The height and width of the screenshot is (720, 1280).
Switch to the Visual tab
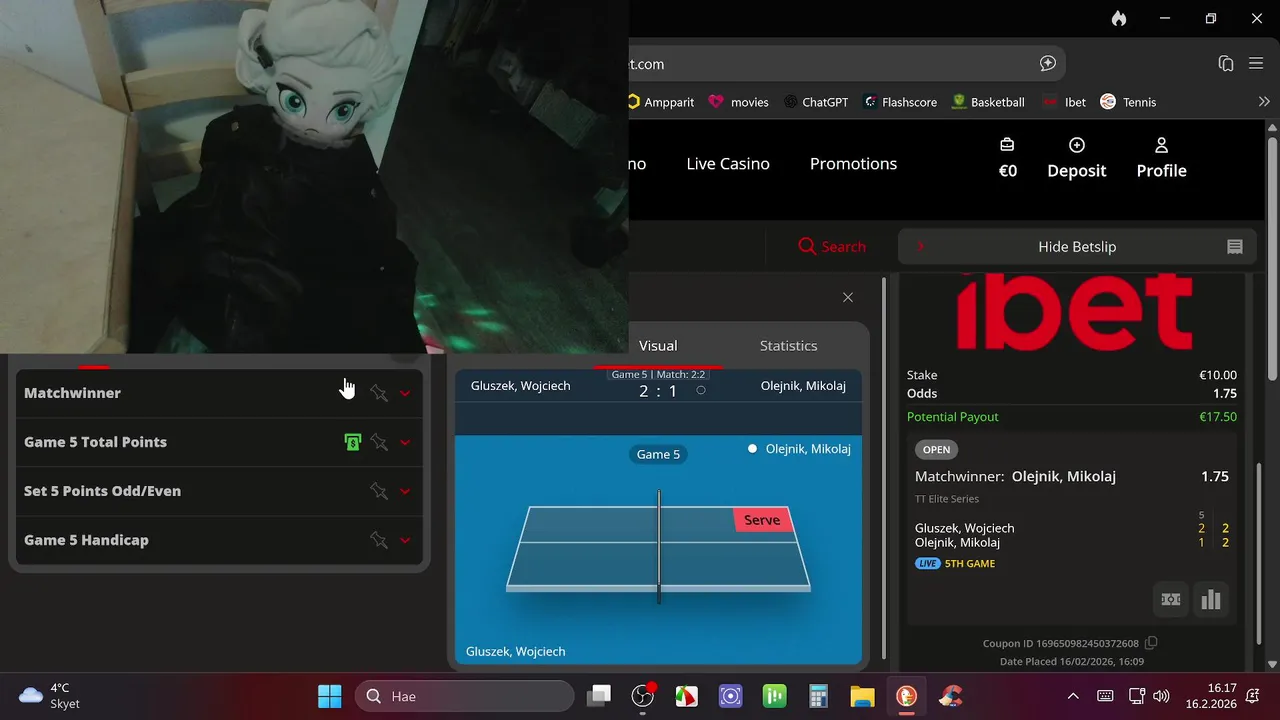[x=658, y=345]
